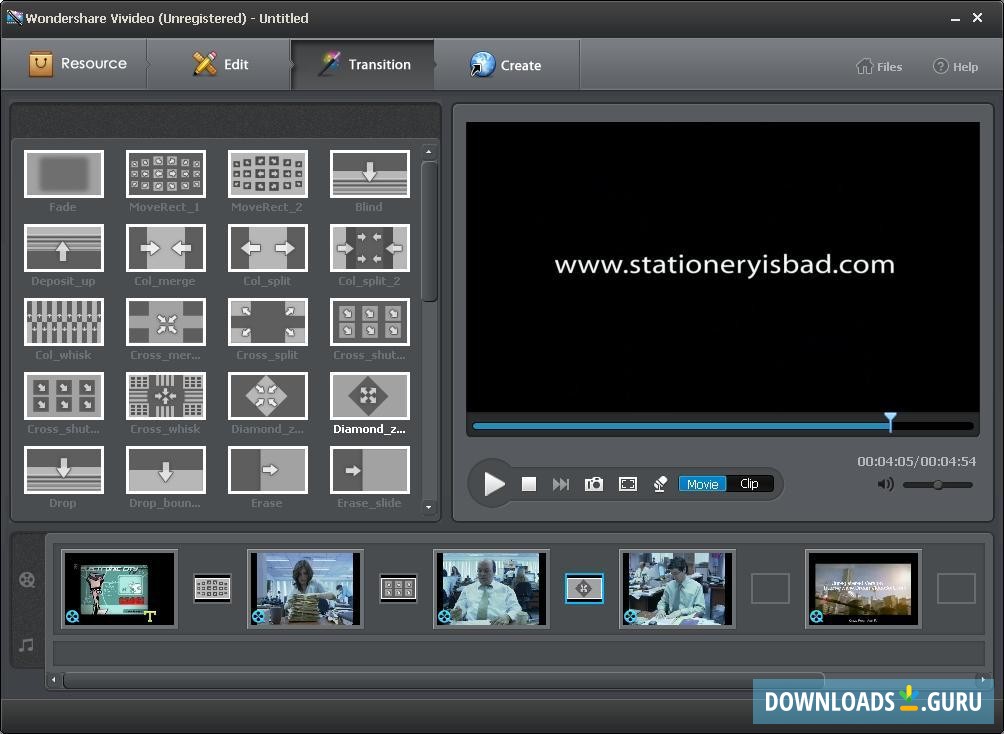This screenshot has height=734, width=1004.
Task: Select the Drop transition effect
Action: click(64, 470)
